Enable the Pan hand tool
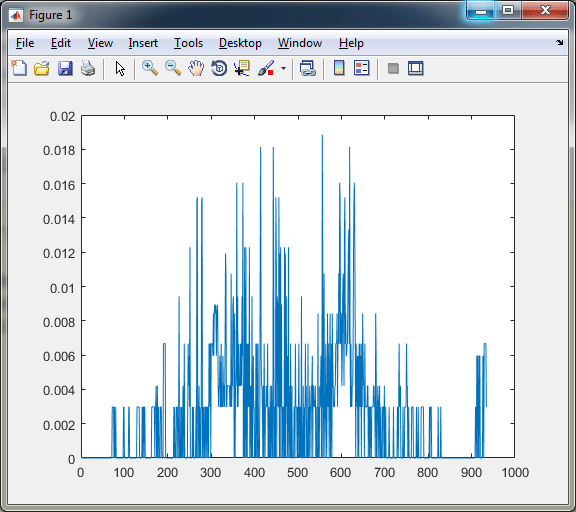576x512 pixels. (196, 68)
